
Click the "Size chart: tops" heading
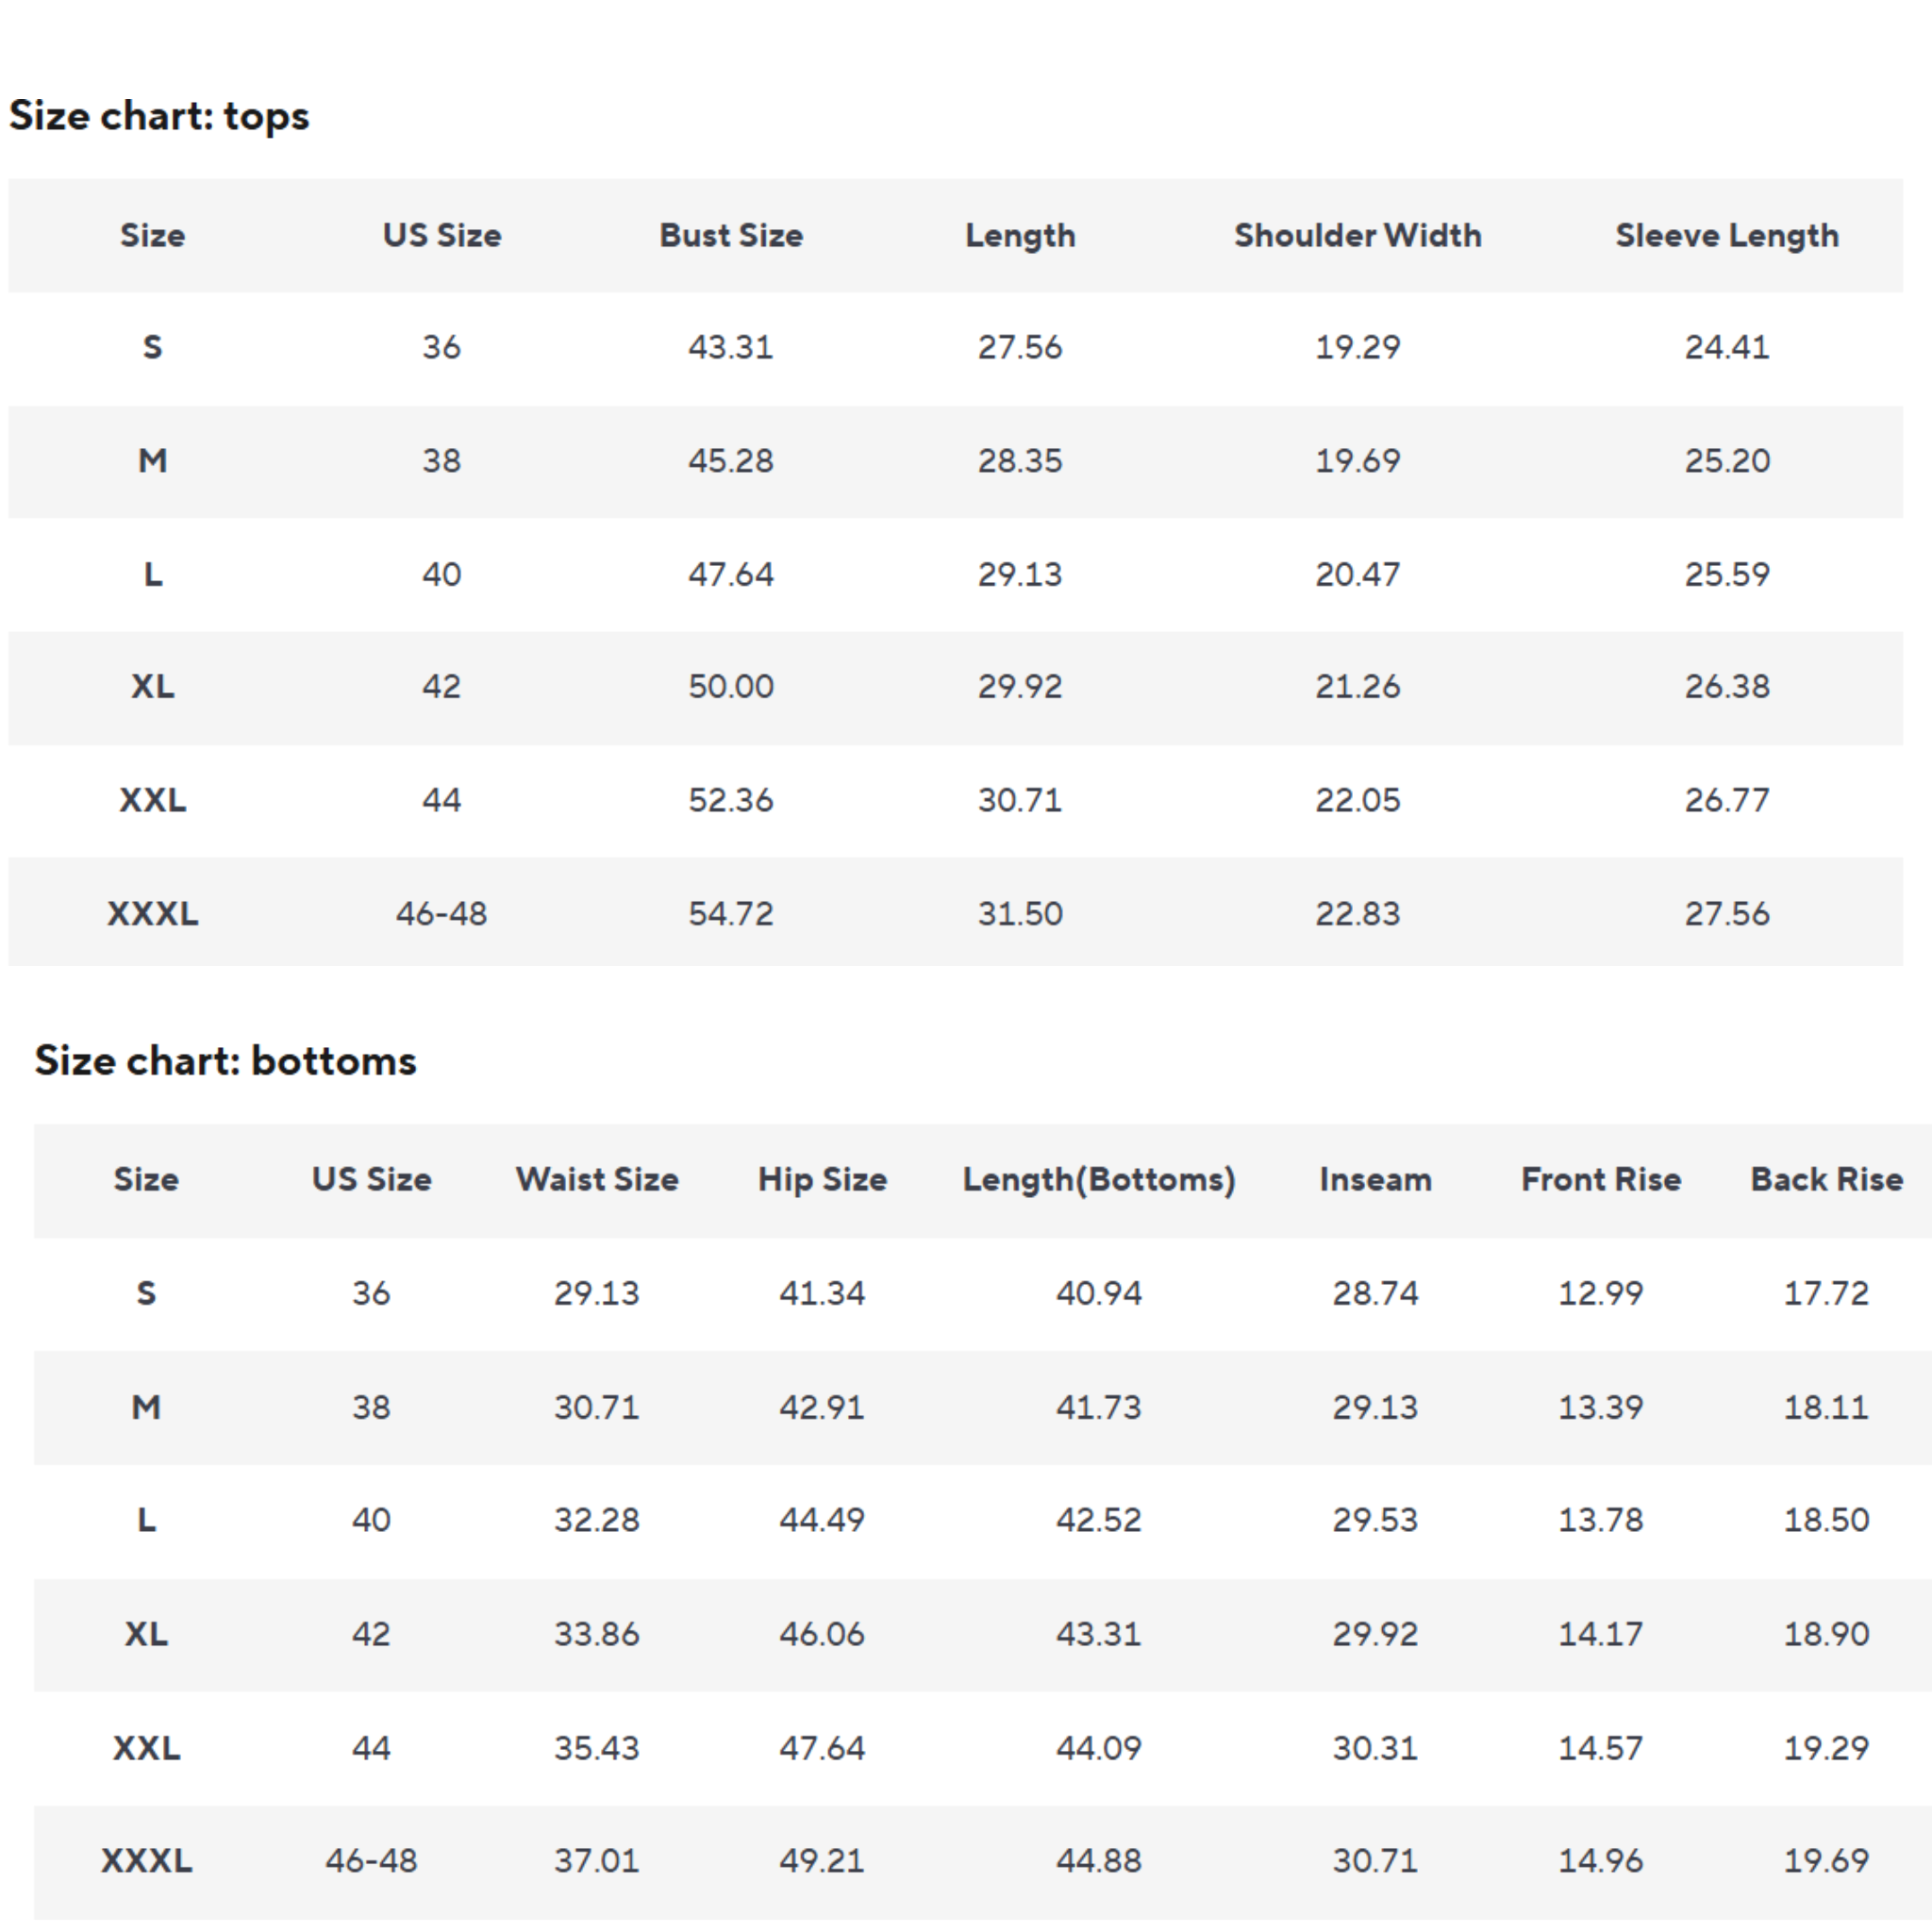tap(159, 116)
